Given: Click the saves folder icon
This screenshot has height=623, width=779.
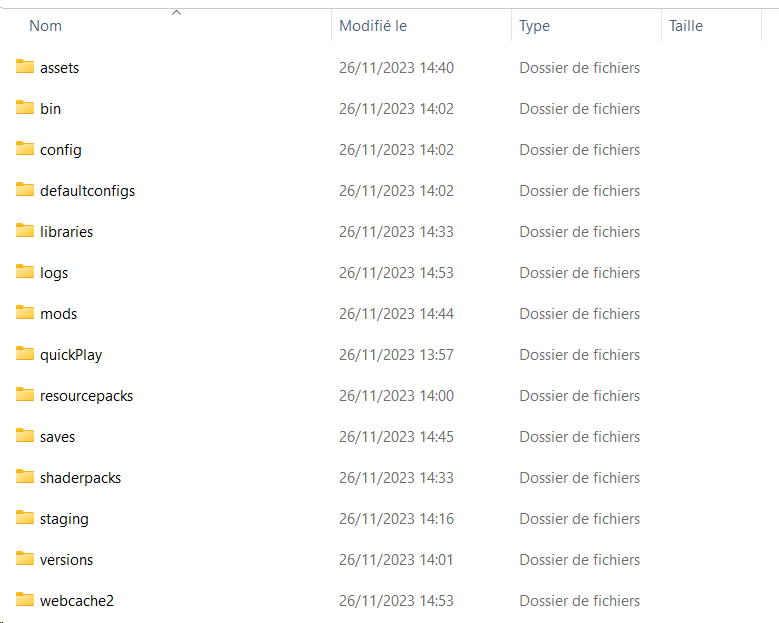Looking at the screenshot, I should pos(25,436).
